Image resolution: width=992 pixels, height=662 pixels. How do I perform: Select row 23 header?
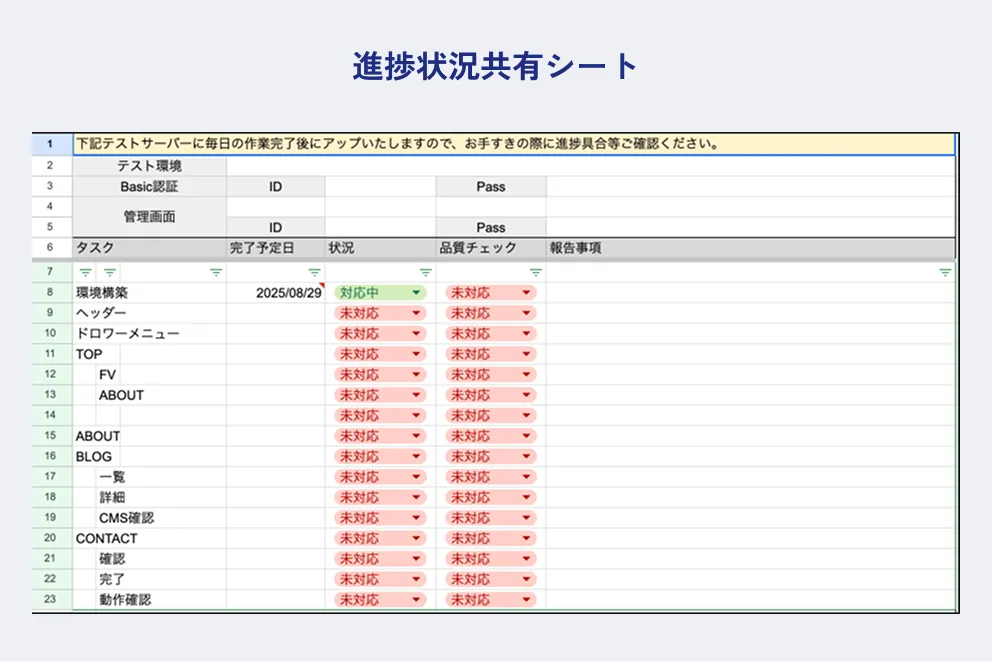(x=51, y=600)
